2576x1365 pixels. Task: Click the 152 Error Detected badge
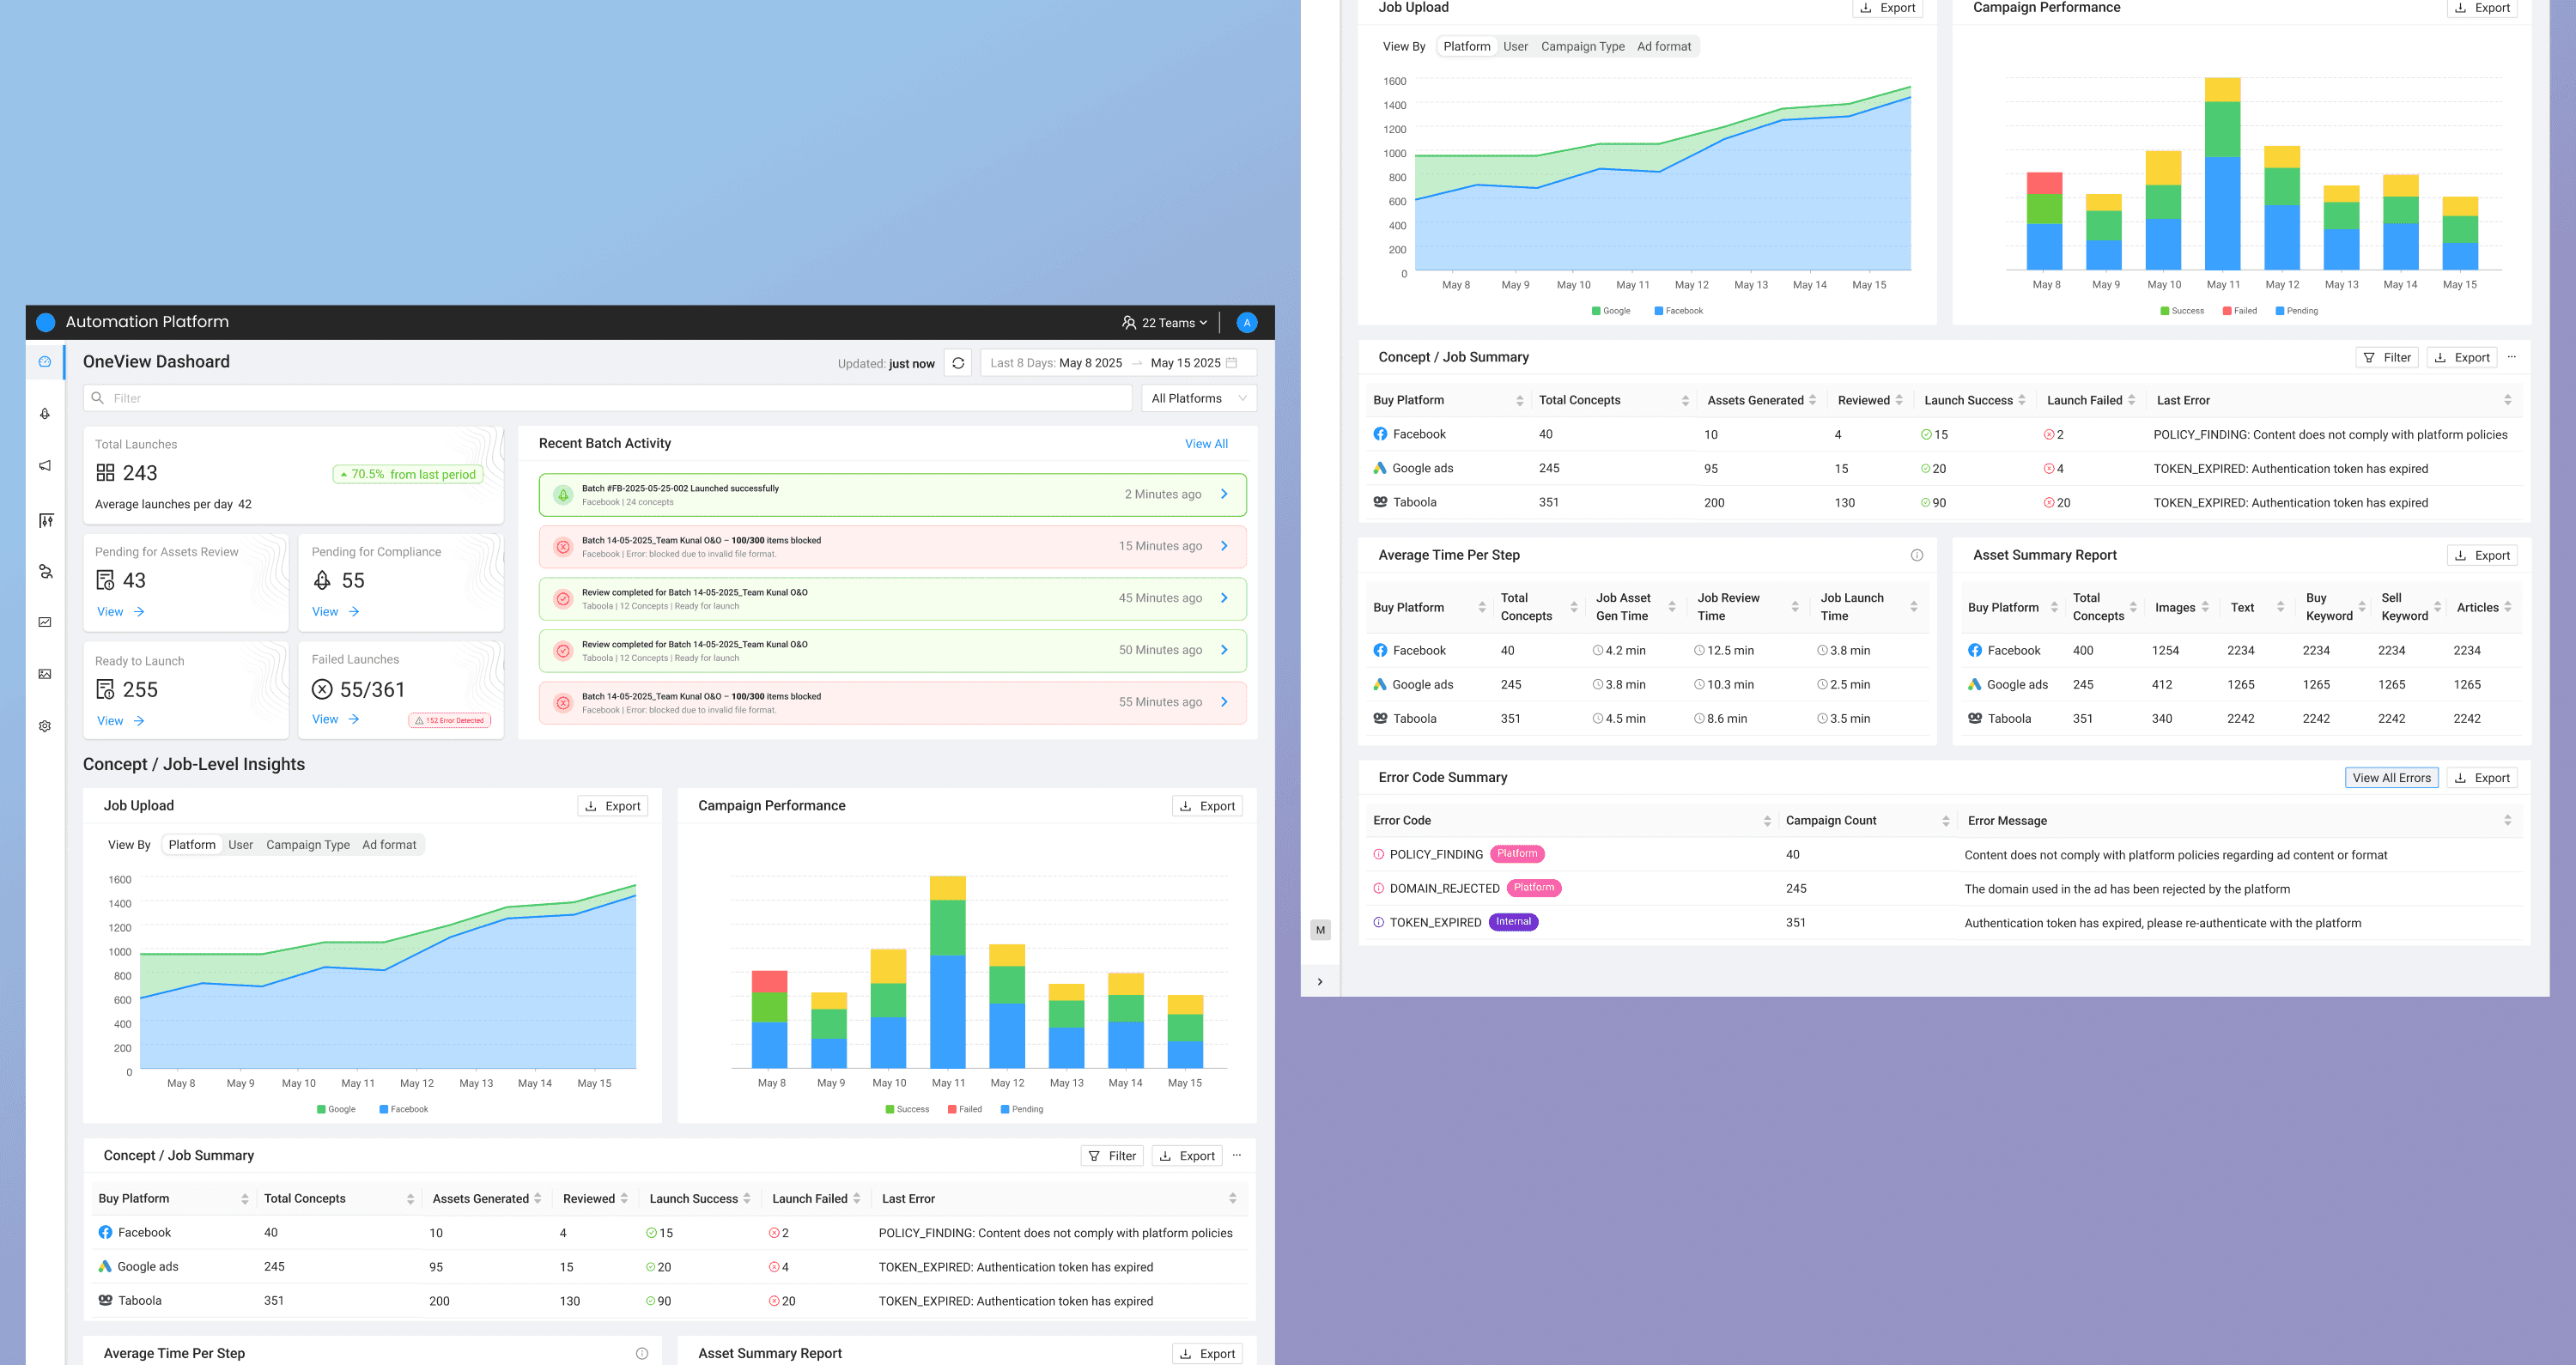pyautogui.click(x=450, y=720)
